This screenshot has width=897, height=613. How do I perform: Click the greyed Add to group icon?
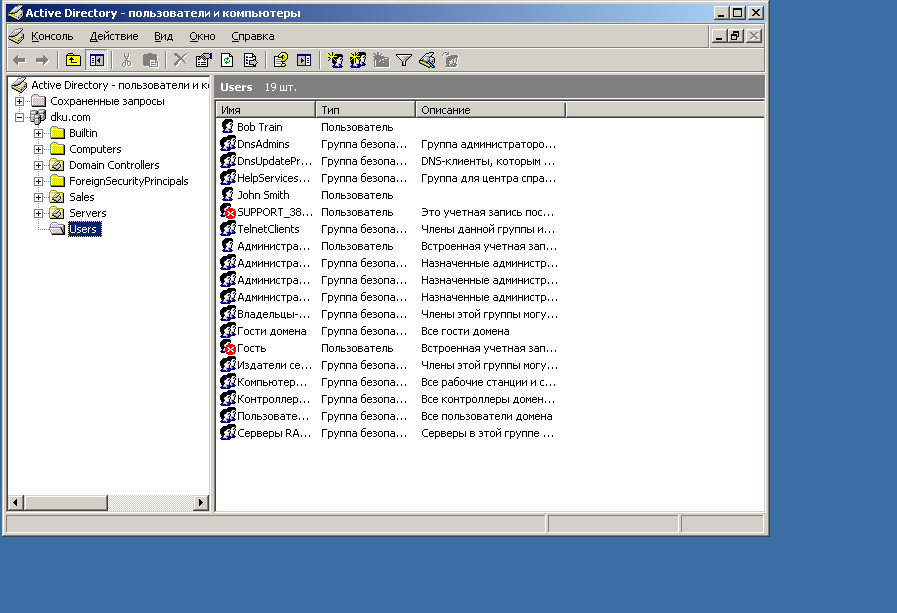click(451, 60)
